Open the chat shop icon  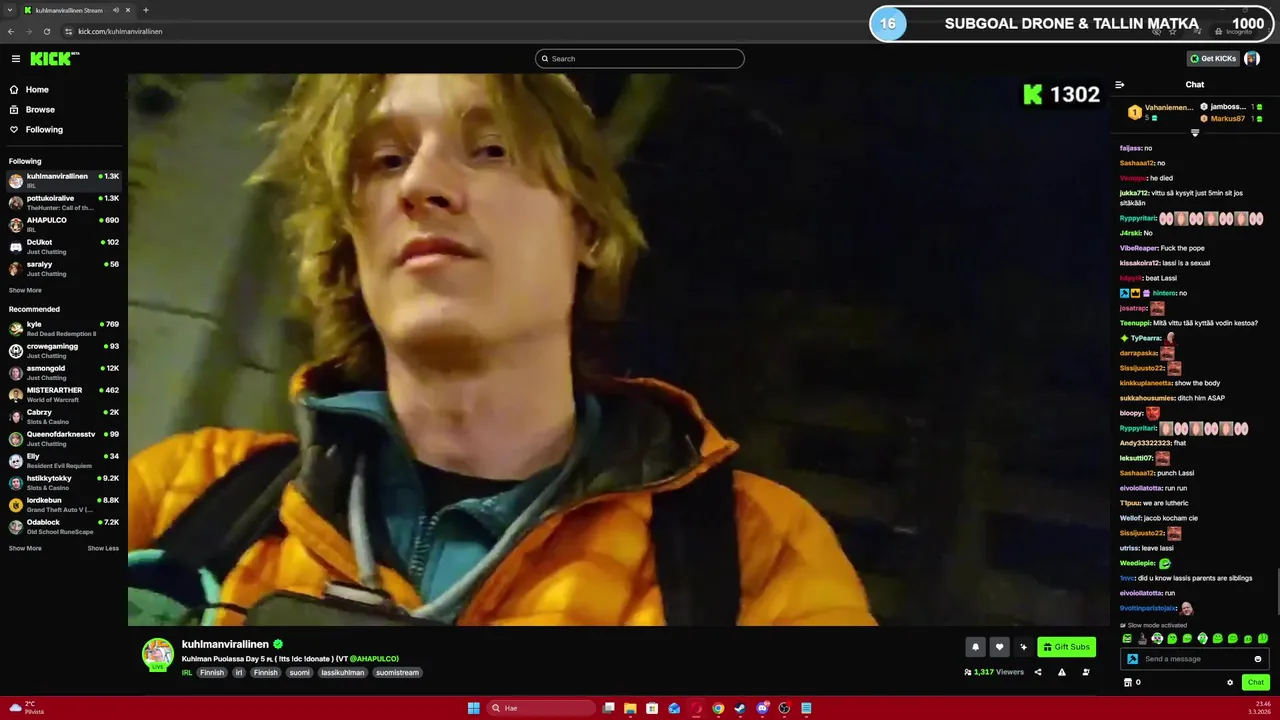[x=1128, y=683]
